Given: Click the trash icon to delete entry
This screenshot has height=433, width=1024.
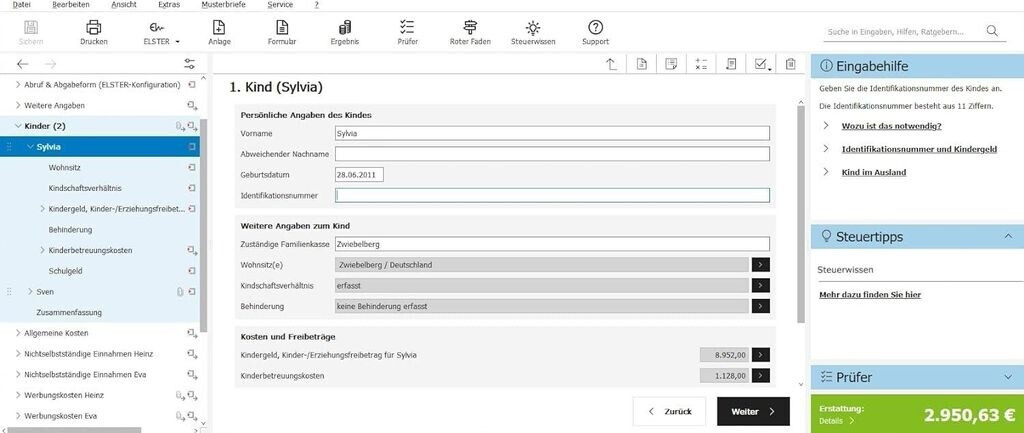Looking at the screenshot, I should click(790, 65).
